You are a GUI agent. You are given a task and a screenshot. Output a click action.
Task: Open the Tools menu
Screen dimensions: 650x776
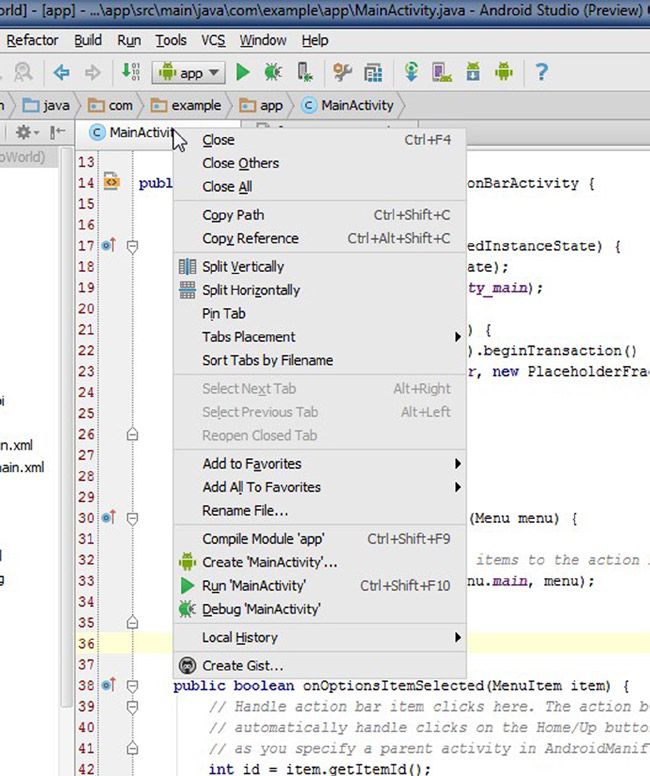(171, 40)
